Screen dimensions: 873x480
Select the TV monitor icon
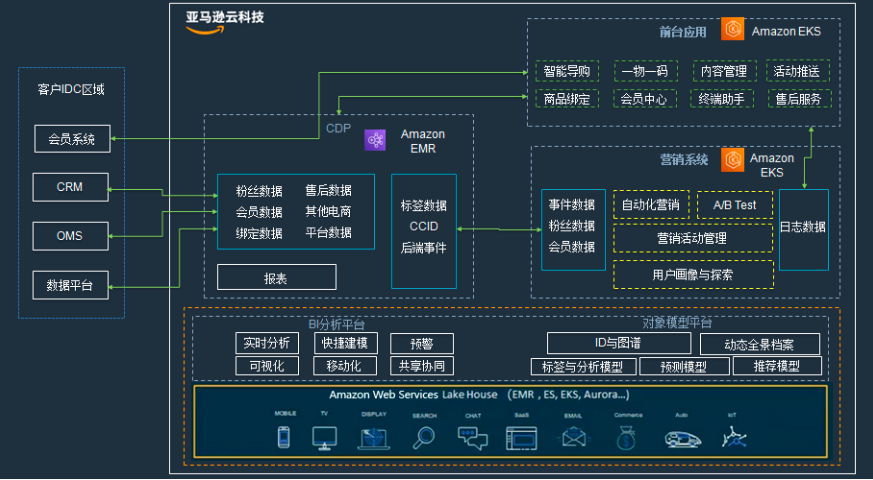coord(324,438)
